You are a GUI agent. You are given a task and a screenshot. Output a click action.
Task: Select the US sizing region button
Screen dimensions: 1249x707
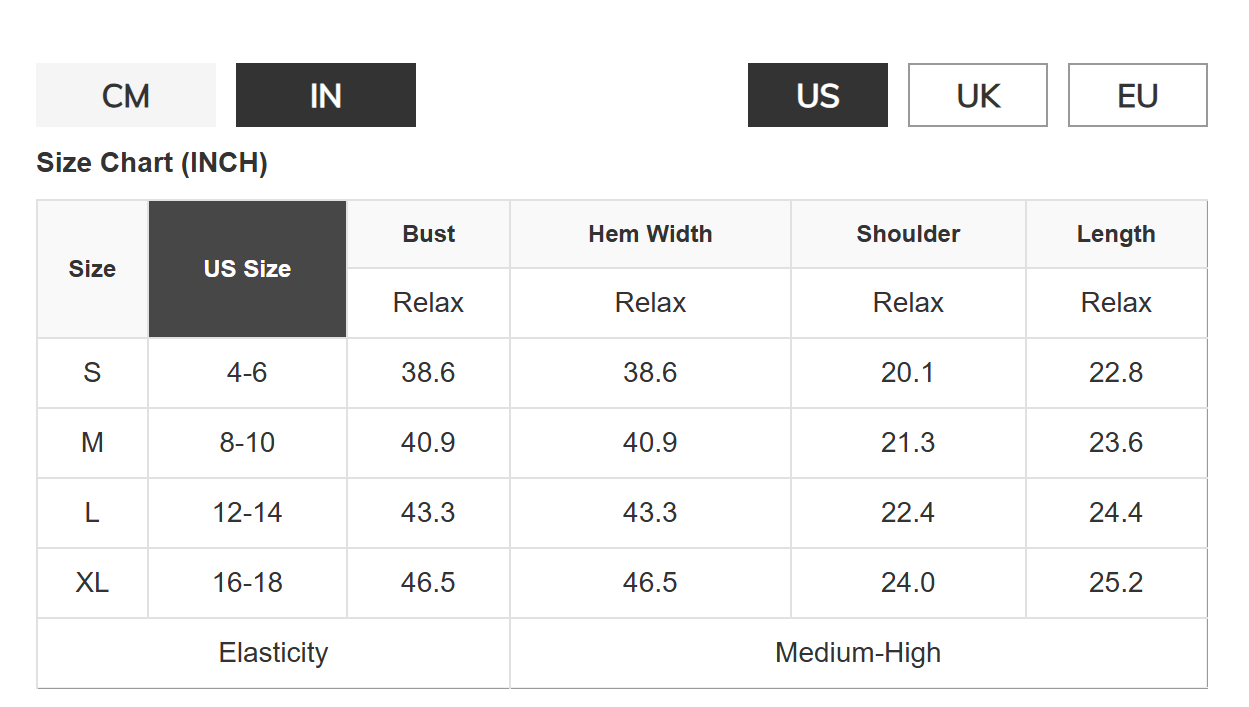coord(817,96)
